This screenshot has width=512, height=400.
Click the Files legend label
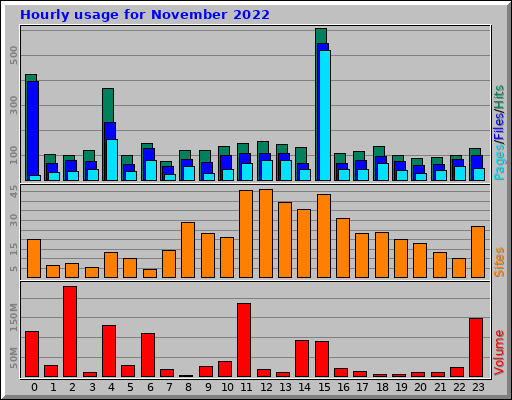pos(499,127)
